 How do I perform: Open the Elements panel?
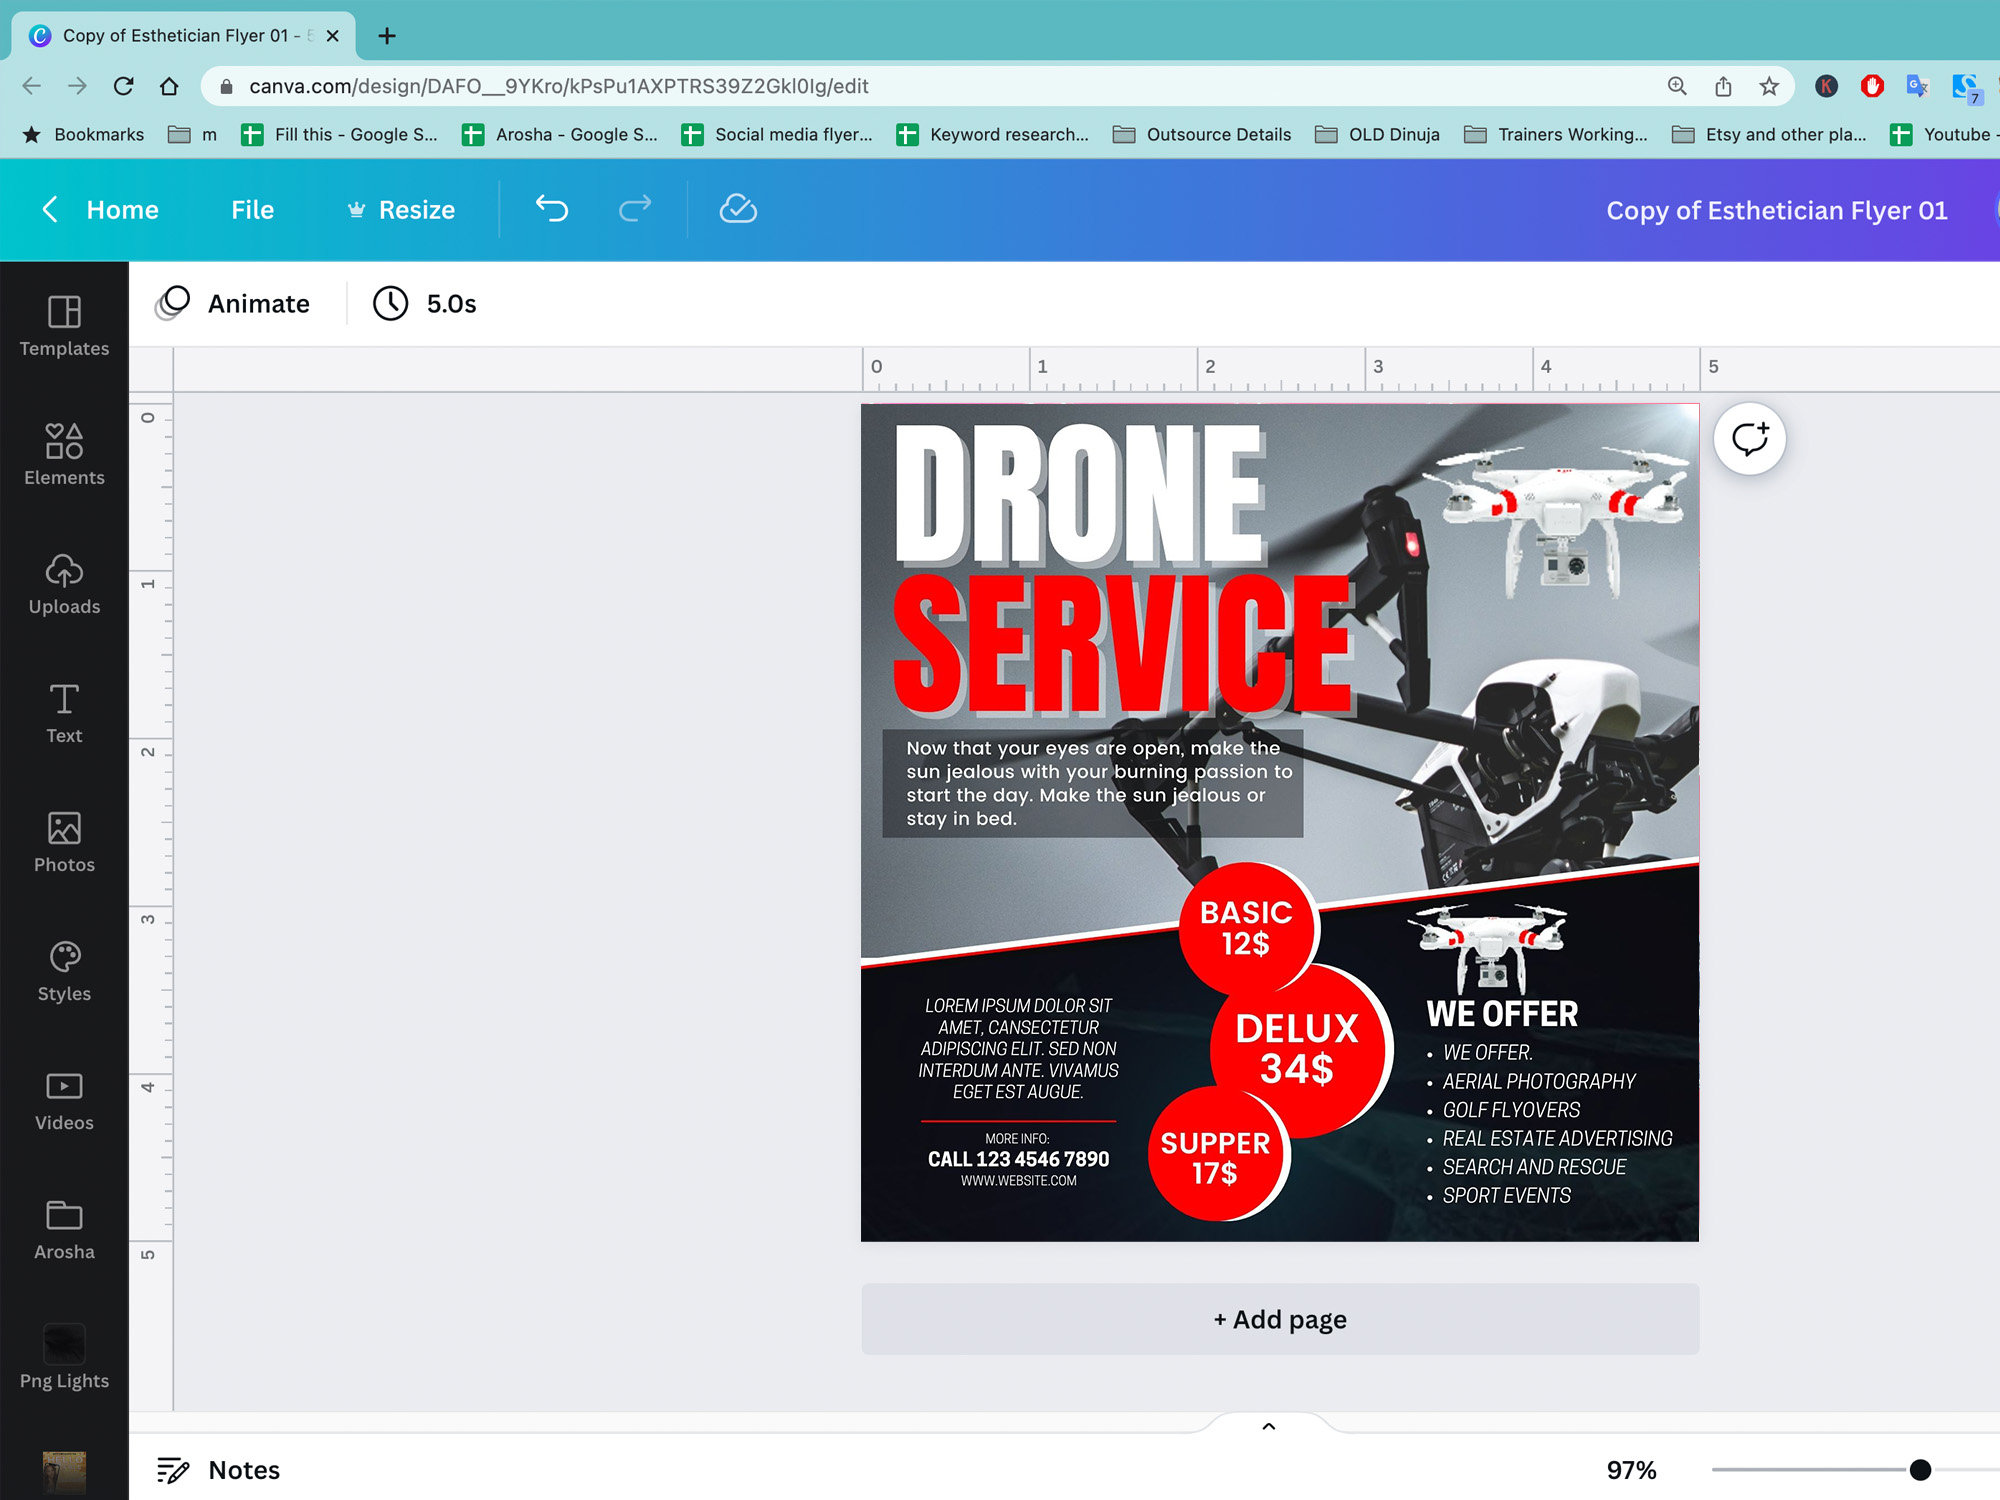pyautogui.click(x=64, y=457)
